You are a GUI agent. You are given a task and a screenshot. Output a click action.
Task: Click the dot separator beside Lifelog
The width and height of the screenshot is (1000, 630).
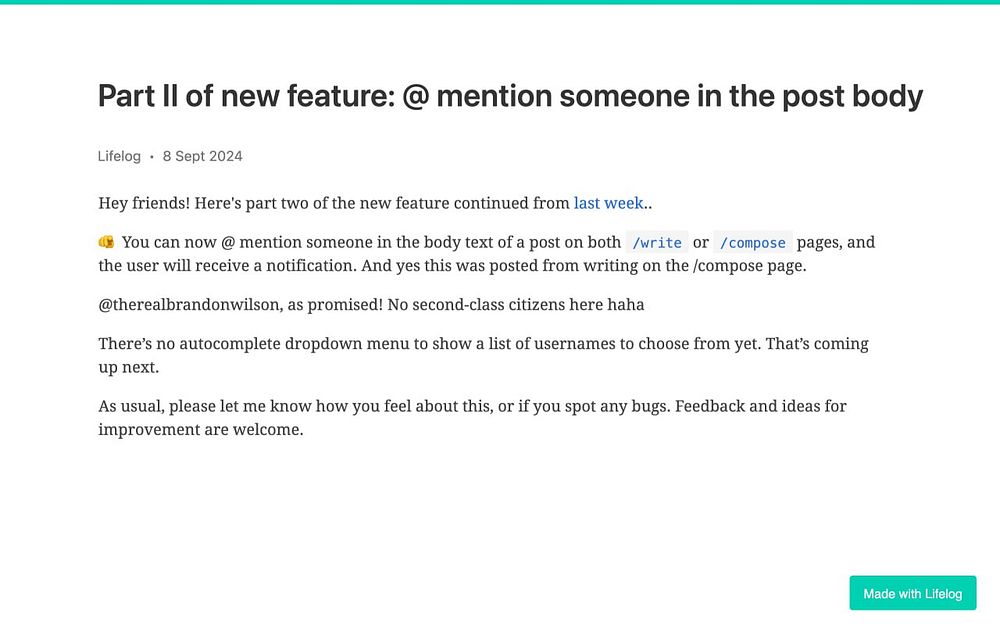click(152, 156)
